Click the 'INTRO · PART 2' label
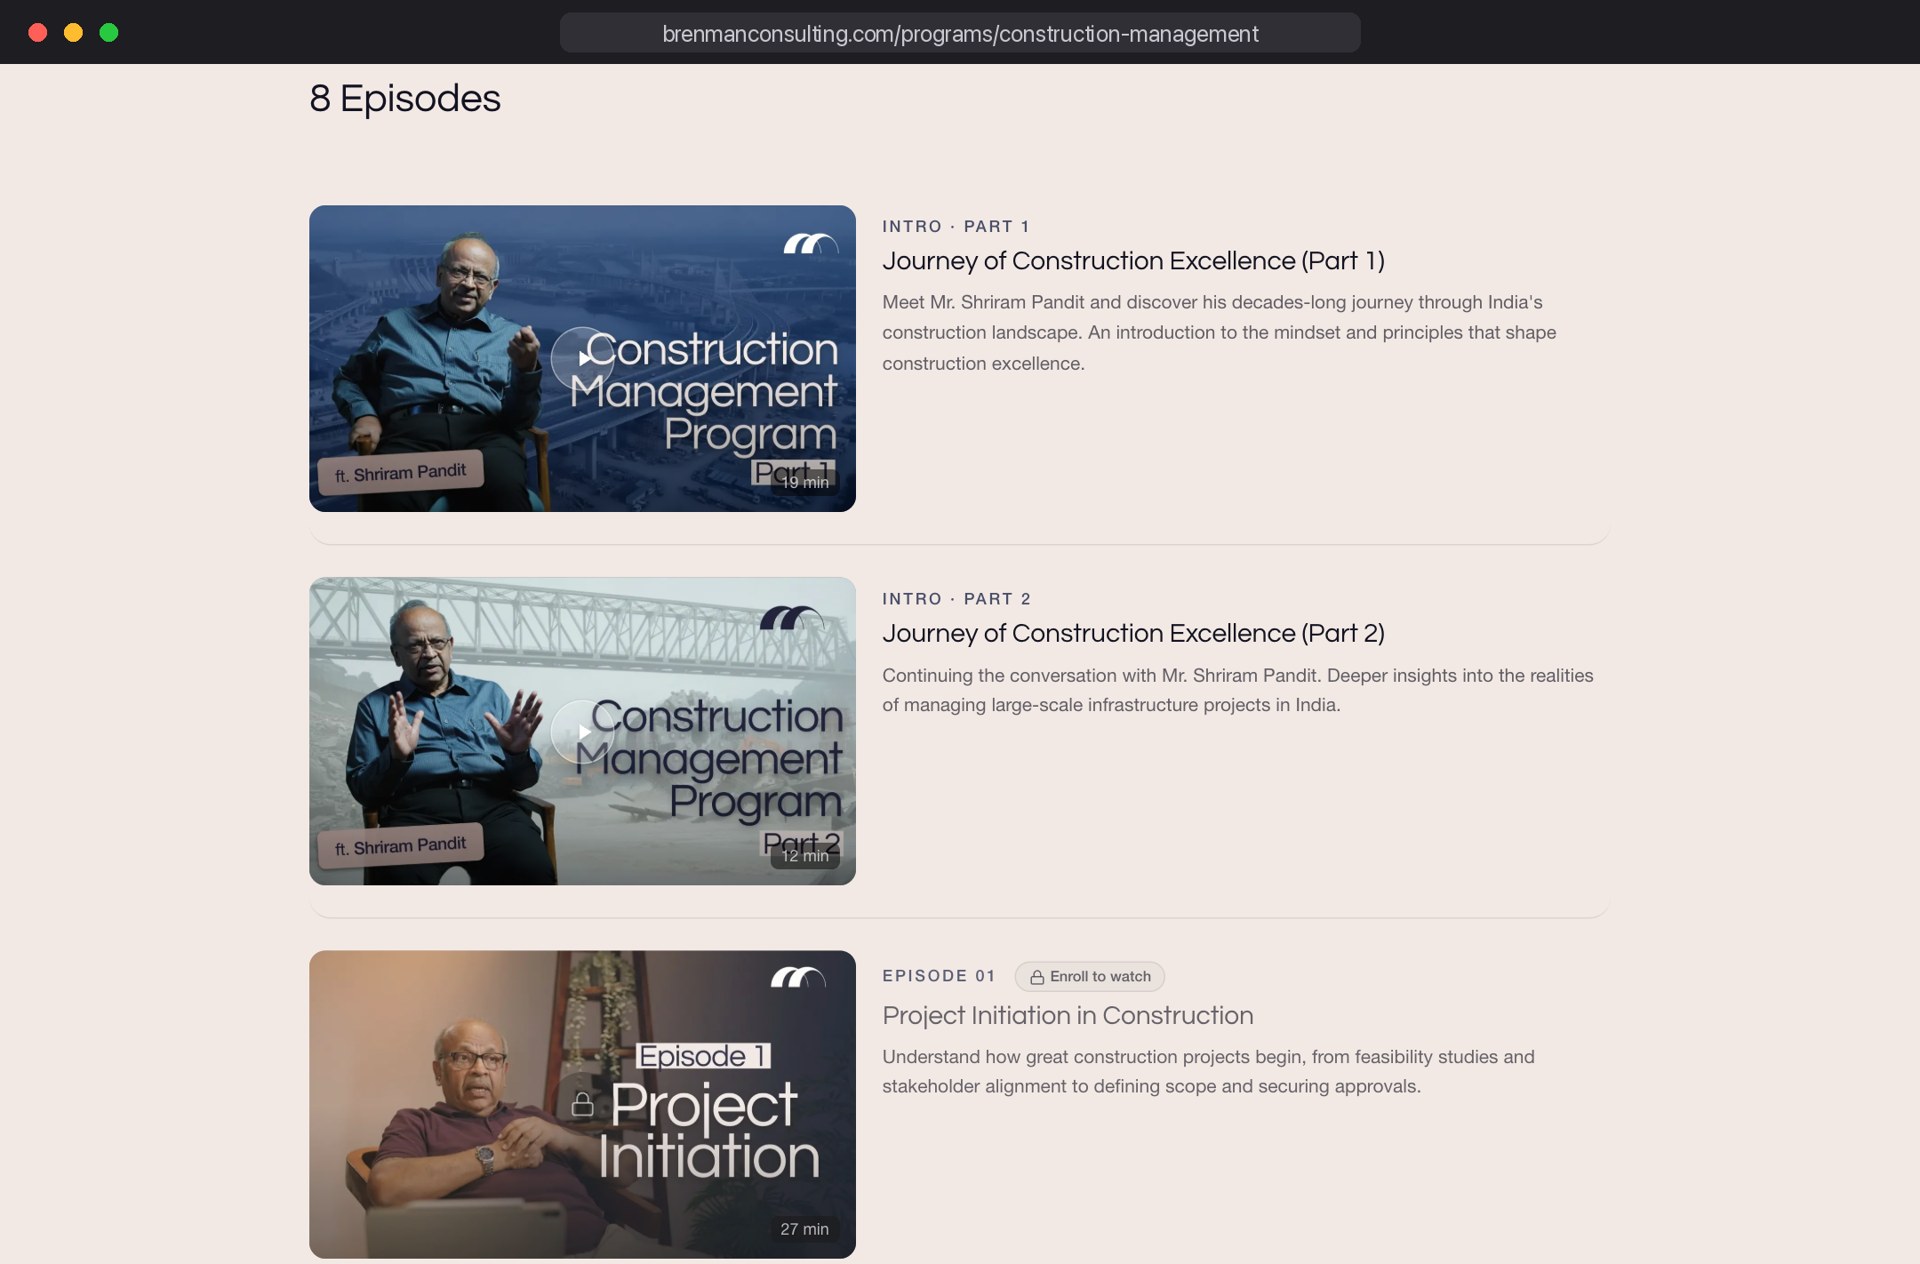 [956, 599]
